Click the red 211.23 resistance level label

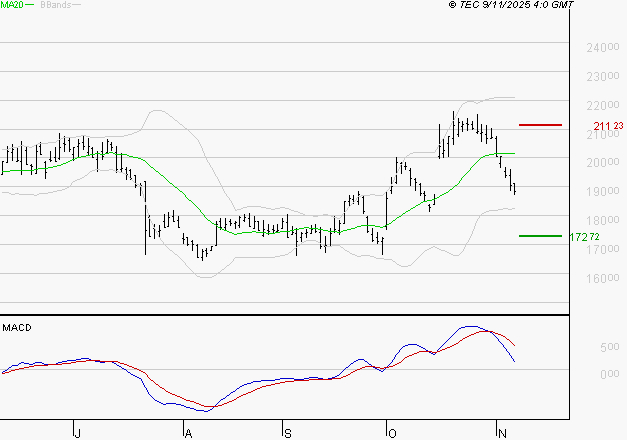coord(608,126)
